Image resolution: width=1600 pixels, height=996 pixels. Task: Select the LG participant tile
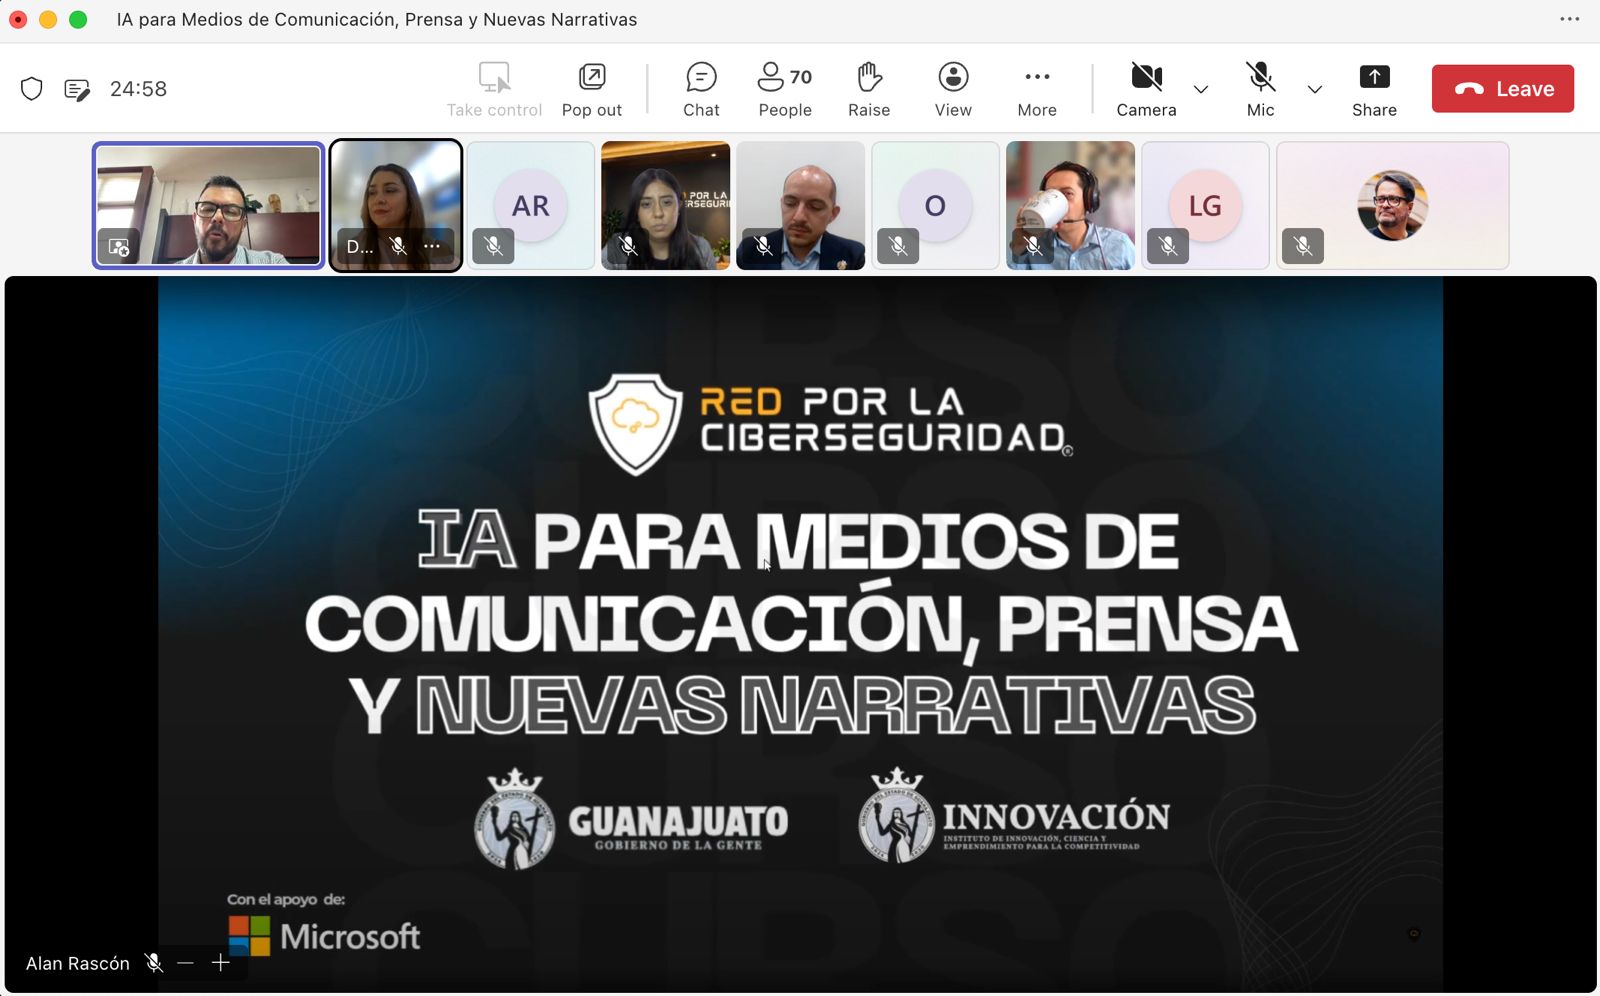1205,205
